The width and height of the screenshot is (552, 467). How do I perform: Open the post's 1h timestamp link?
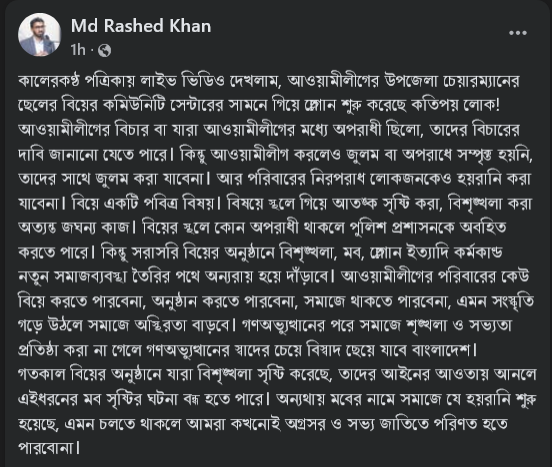pyautogui.click(x=78, y=50)
